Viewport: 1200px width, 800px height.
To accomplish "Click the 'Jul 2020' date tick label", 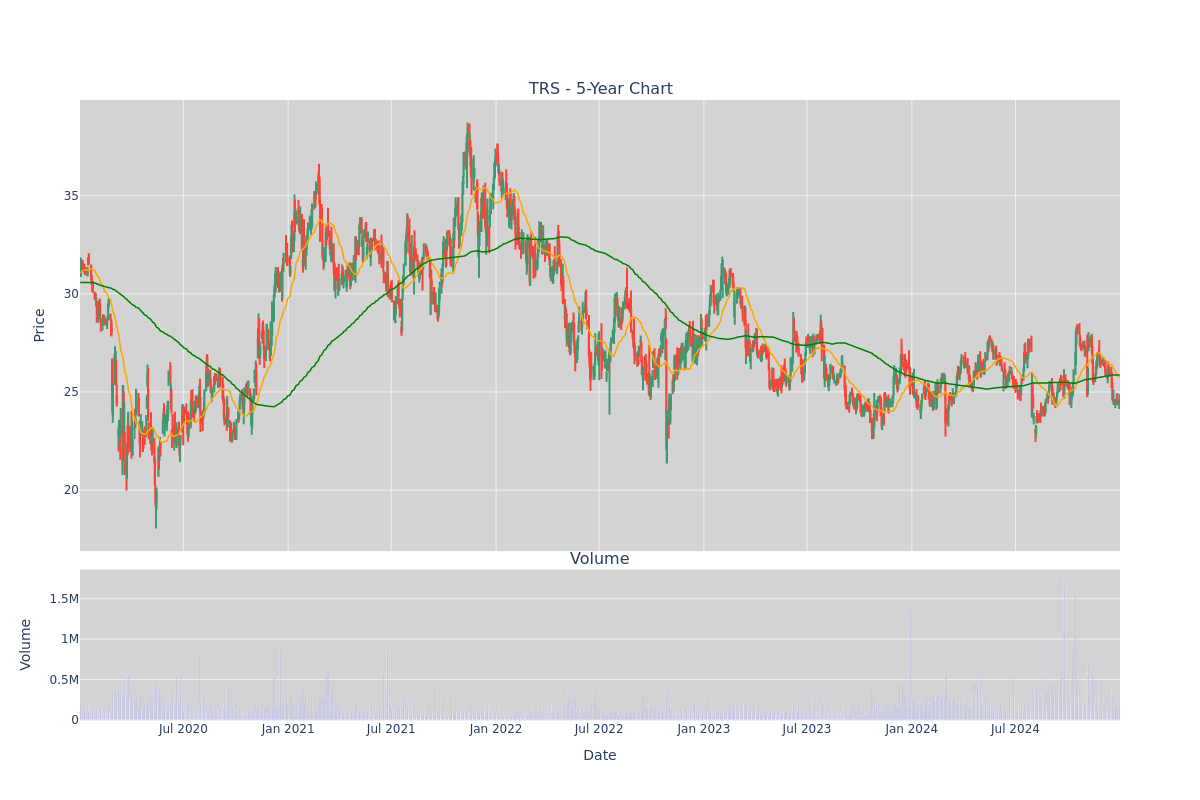I will pyautogui.click(x=183, y=729).
